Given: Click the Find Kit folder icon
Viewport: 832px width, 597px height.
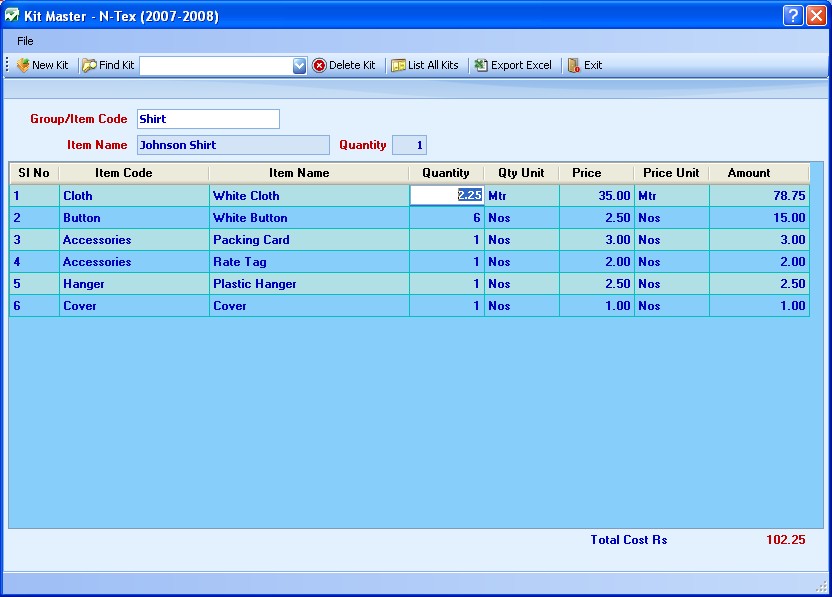Looking at the screenshot, I should click(89, 65).
